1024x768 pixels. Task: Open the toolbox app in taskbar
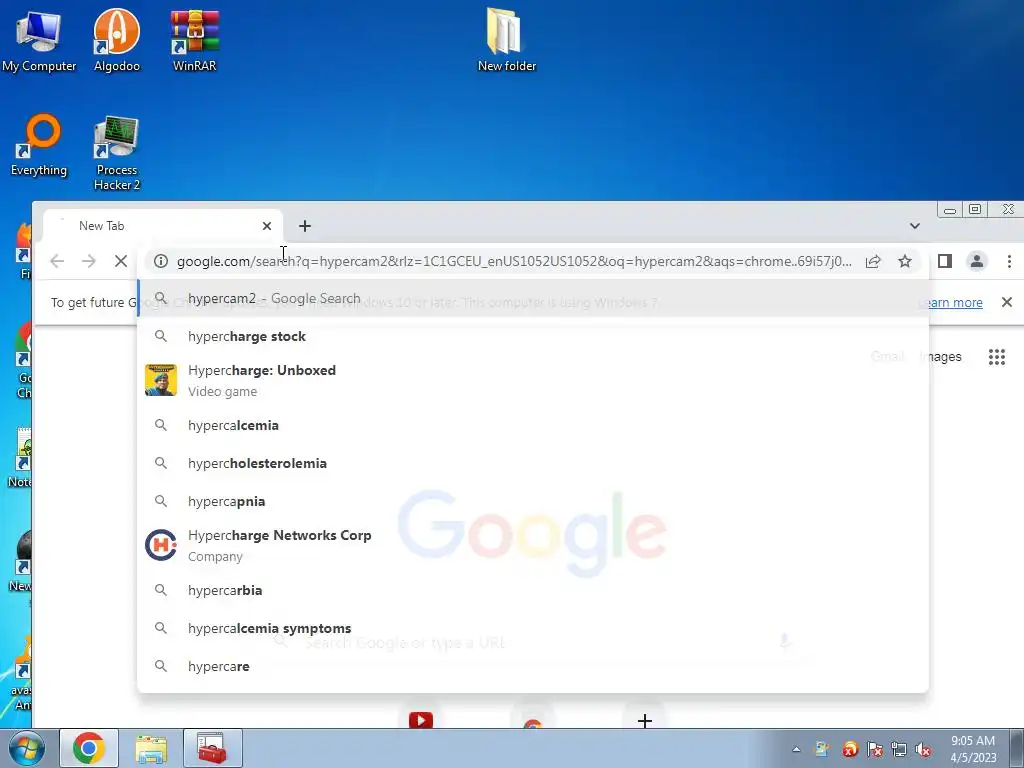tap(212, 748)
